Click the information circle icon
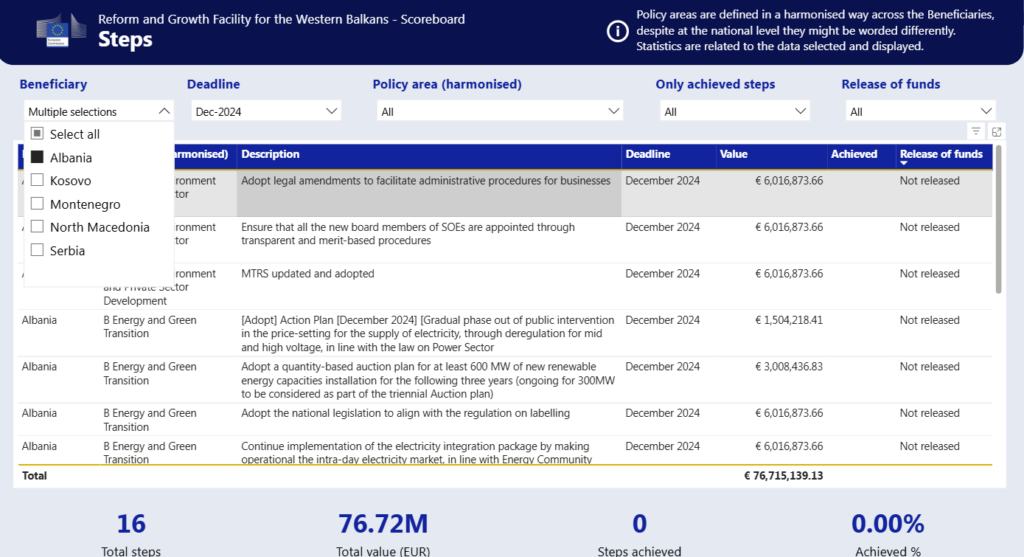 point(617,31)
